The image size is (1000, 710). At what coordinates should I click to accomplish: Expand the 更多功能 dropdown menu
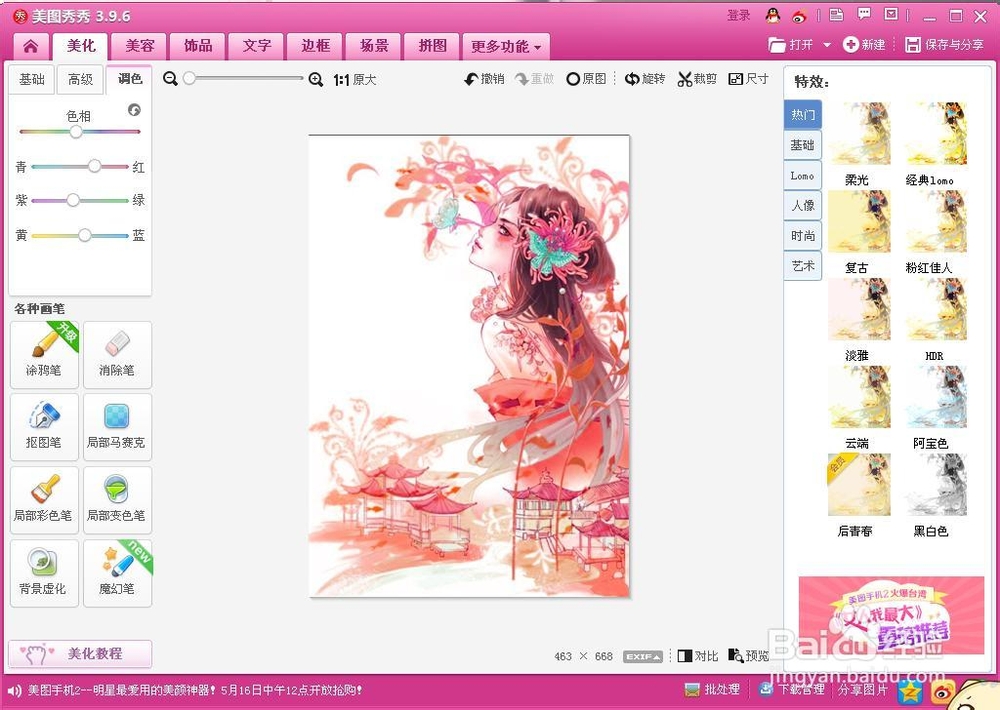(x=506, y=47)
